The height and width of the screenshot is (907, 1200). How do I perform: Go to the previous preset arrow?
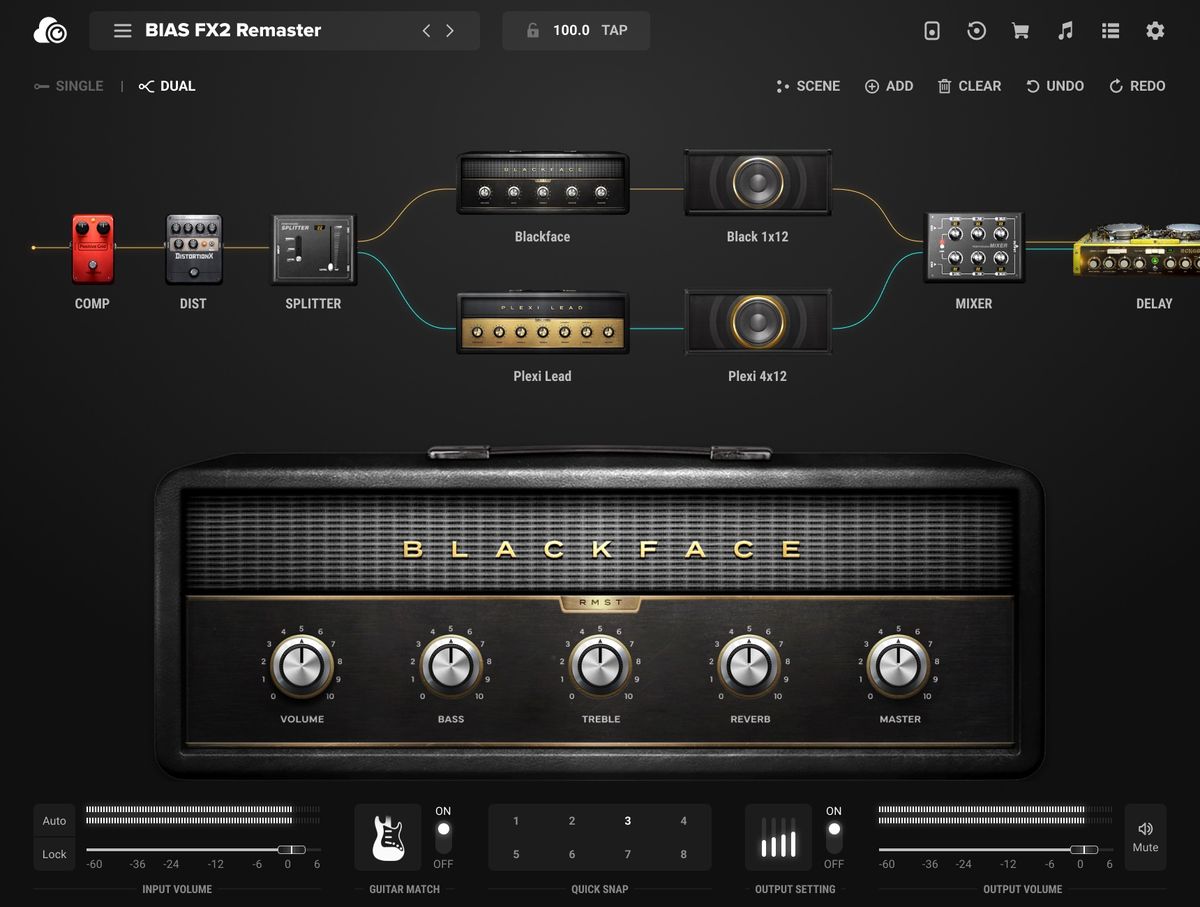(426, 31)
